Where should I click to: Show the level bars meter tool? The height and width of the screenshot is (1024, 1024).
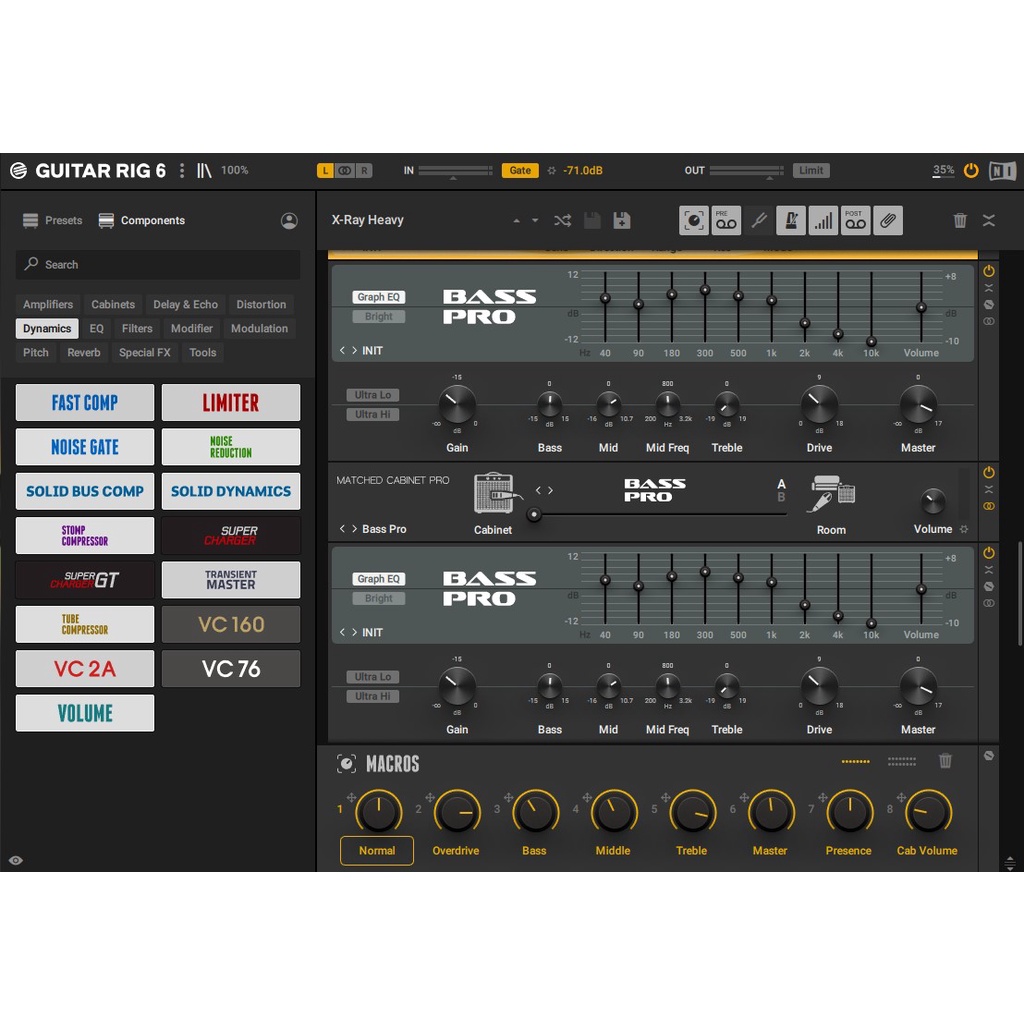coord(823,221)
